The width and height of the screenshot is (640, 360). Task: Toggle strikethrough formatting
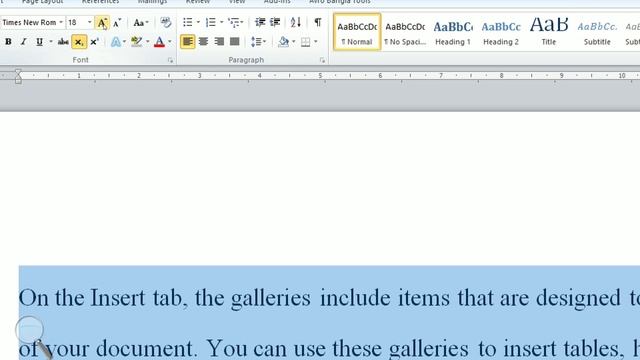pos(63,42)
